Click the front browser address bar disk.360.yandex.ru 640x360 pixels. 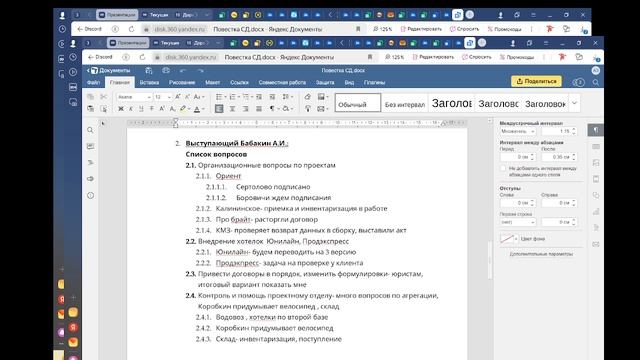point(191,57)
